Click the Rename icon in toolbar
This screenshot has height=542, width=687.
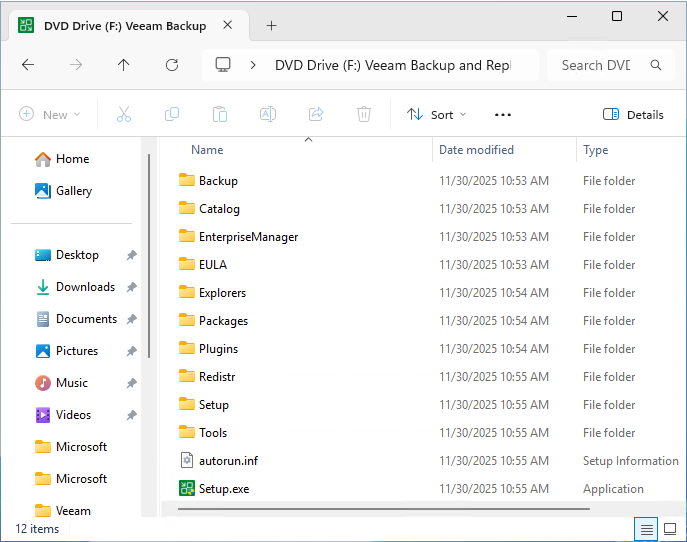(268, 115)
